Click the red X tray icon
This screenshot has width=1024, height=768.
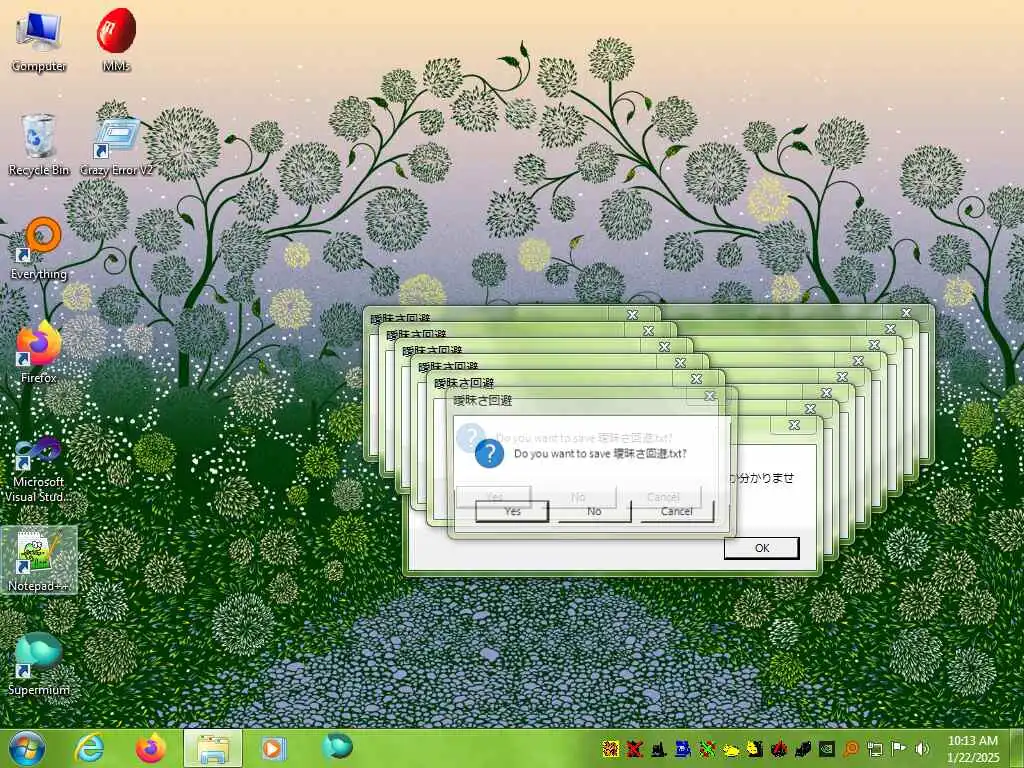tap(634, 748)
